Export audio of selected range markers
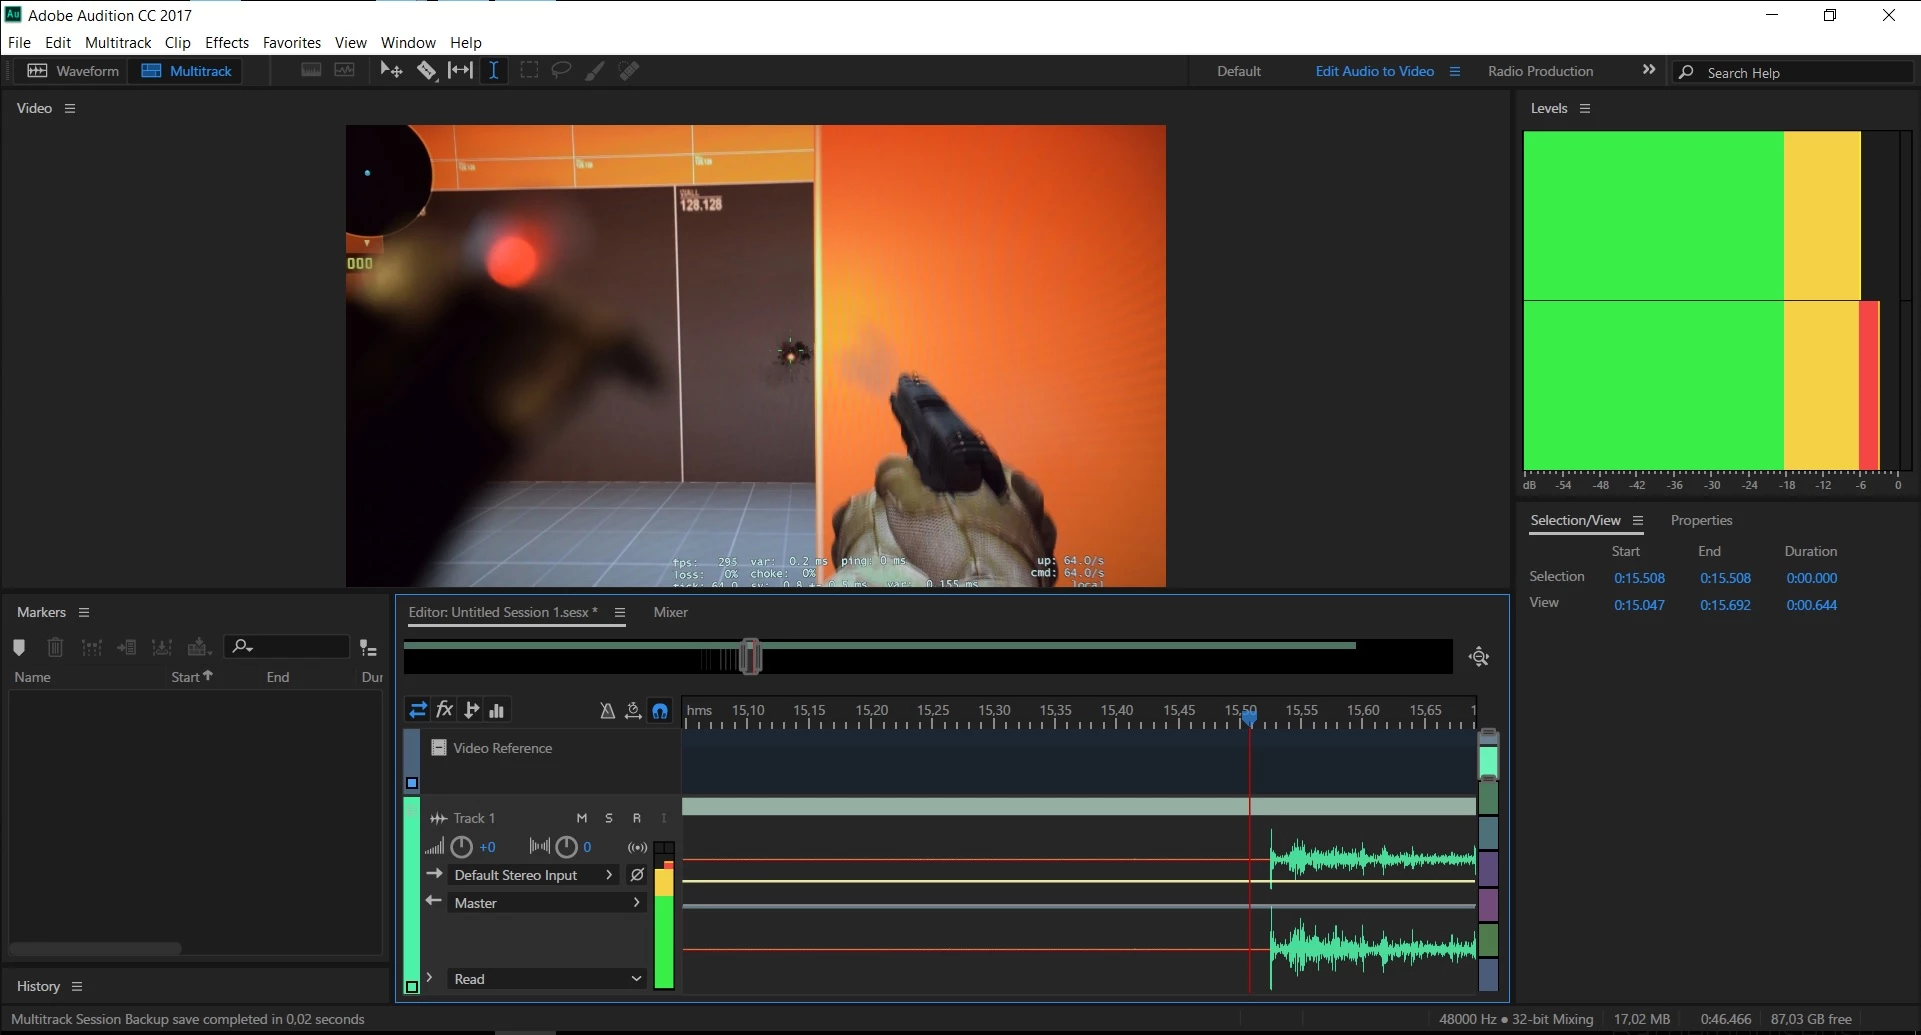 coord(162,648)
